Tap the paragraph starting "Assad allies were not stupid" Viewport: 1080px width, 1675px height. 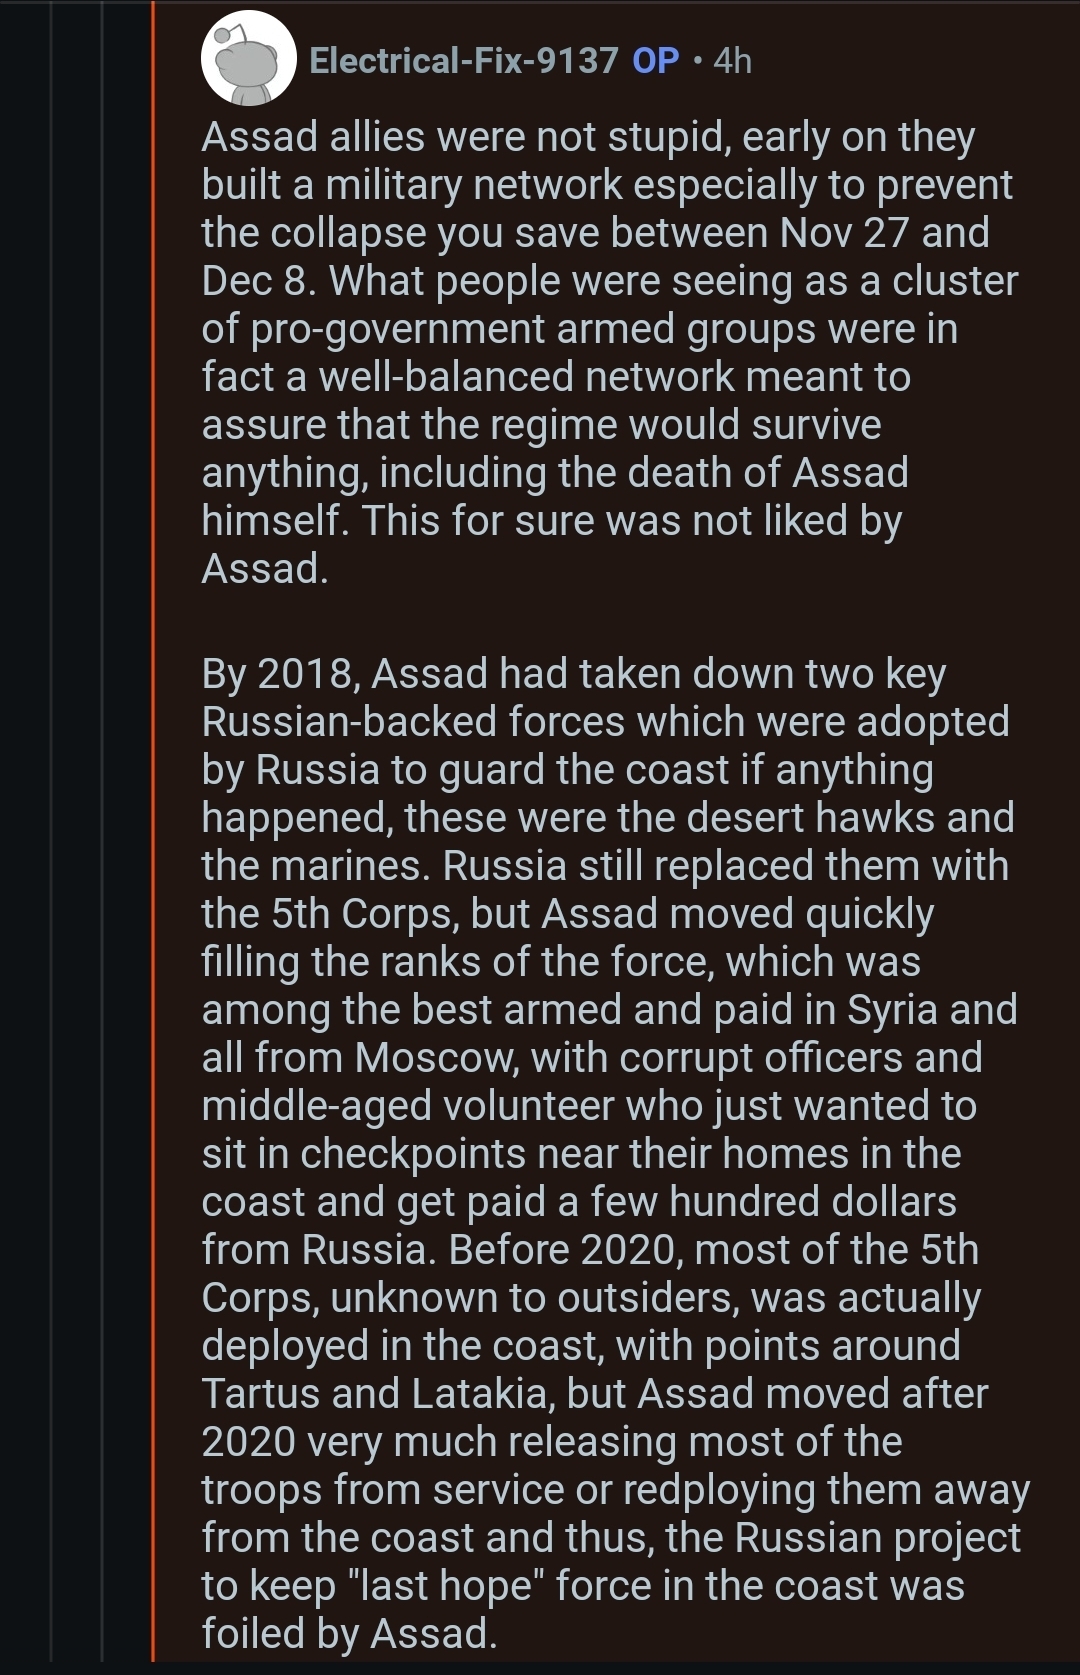coord(610,353)
